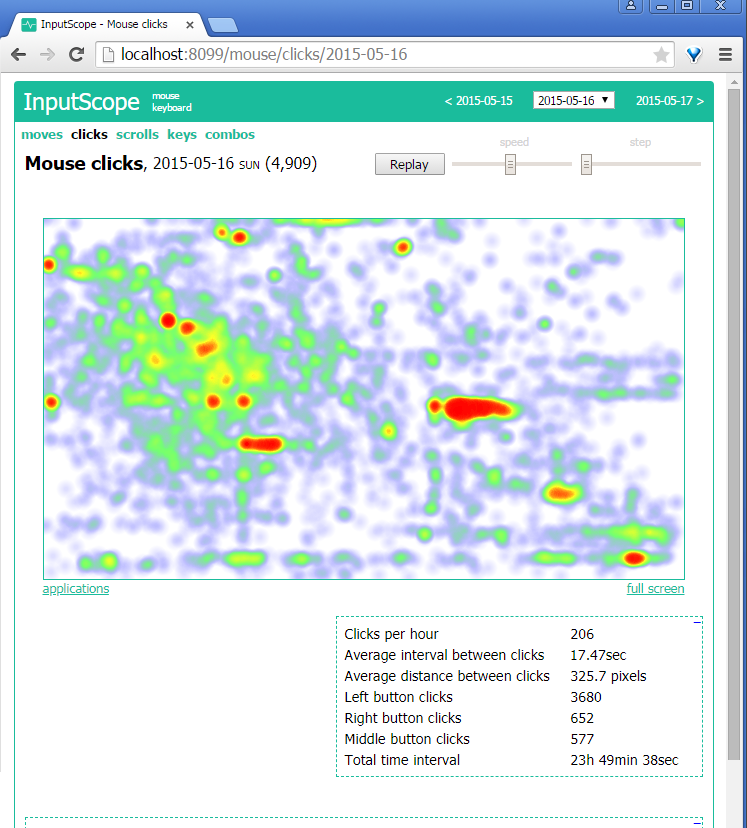Screen dimensions: 747x828
Task: Open the Chrome hamburger menu
Action: click(725, 55)
